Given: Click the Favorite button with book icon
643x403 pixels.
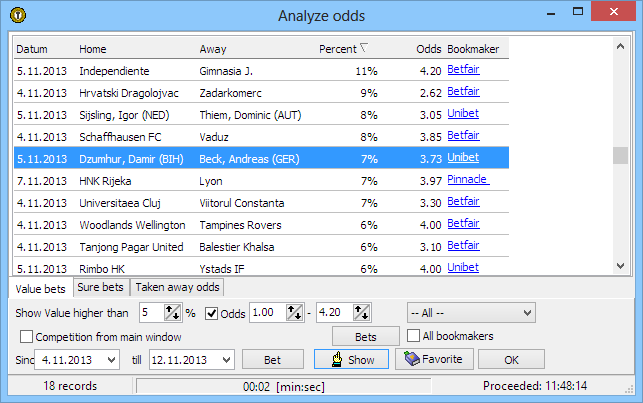Looking at the screenshot, I should tap(434, 359).
